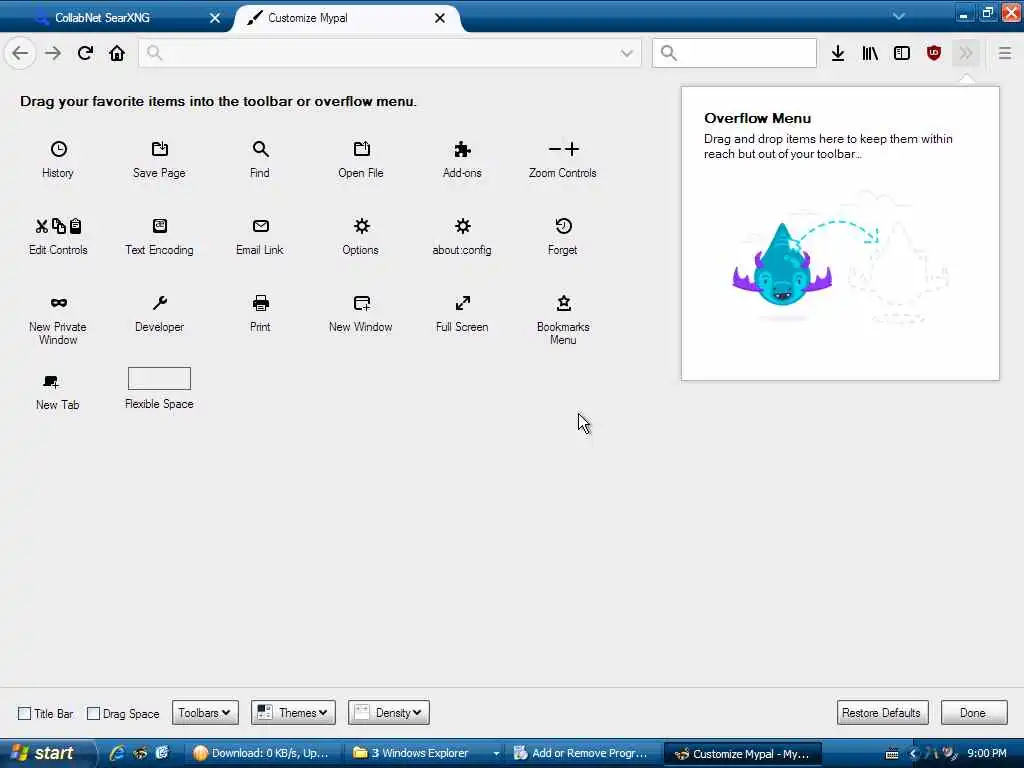Select the Text Encoding item
The height and width of the screenshot is (768, 1024).
tap(159, 236)
